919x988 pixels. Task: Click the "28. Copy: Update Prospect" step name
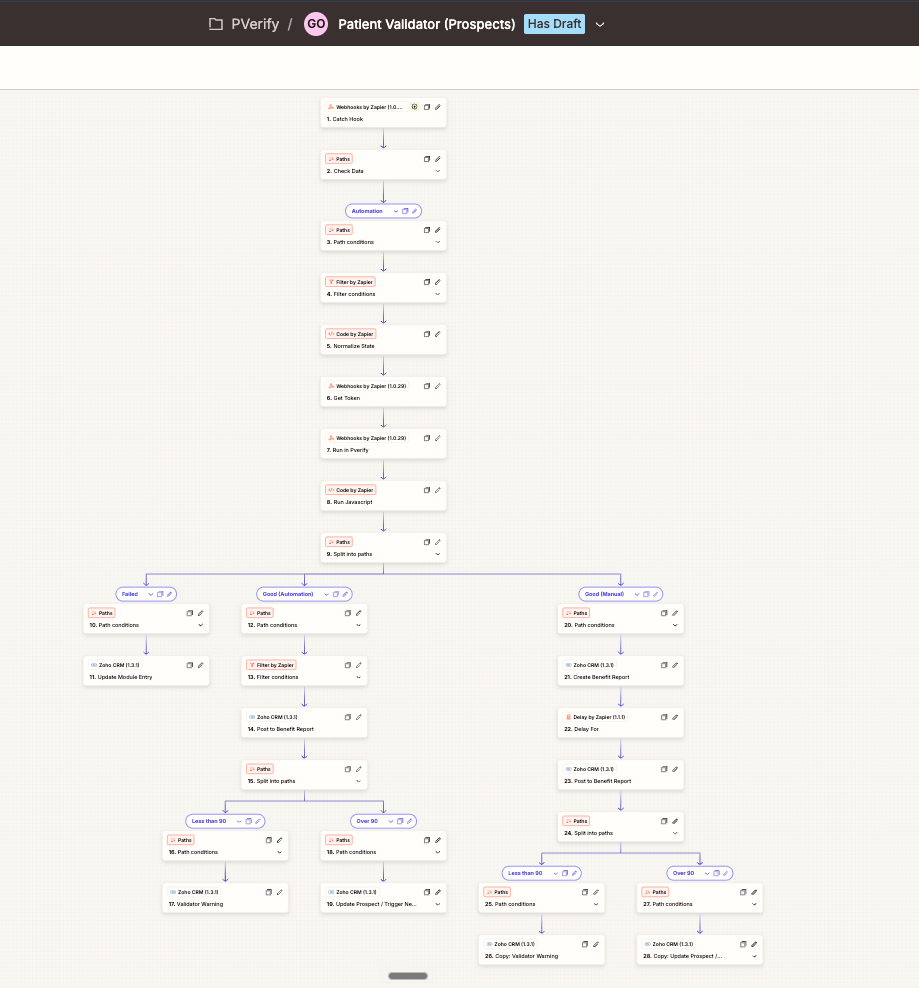tap(683, 956)
